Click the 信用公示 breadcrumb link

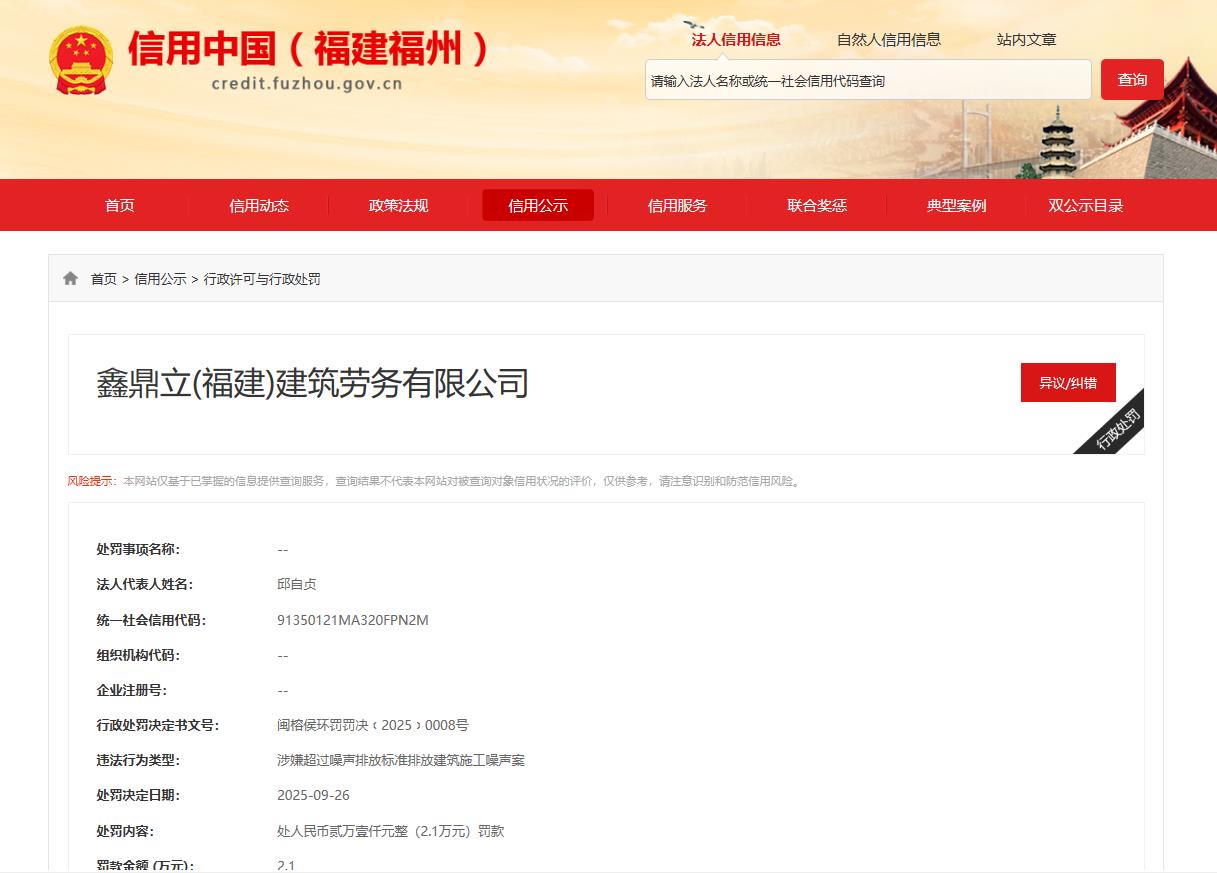tap(160, 279)
